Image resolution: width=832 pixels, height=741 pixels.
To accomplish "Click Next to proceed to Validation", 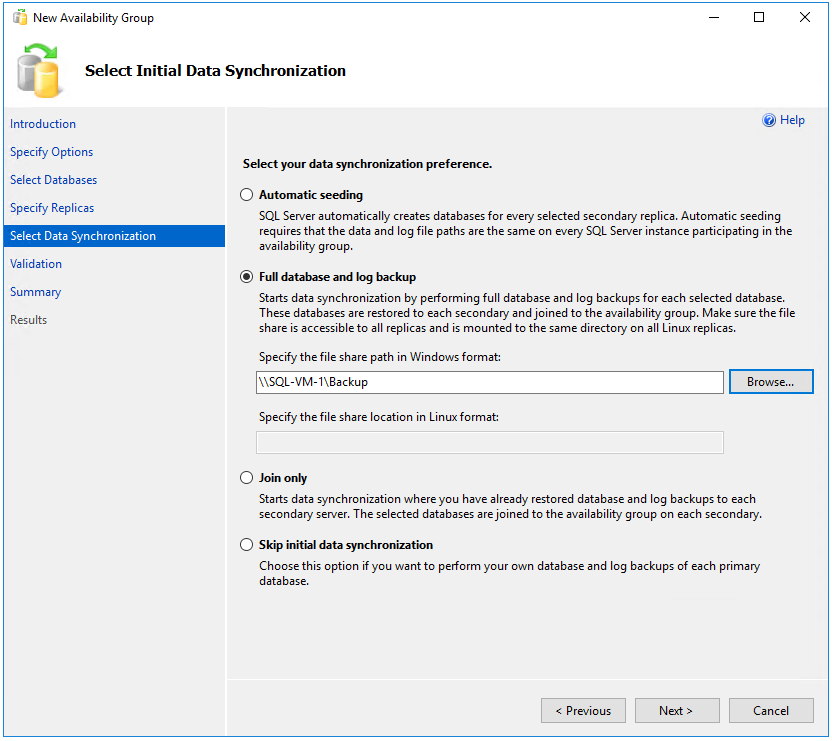I will click(677, 710).
